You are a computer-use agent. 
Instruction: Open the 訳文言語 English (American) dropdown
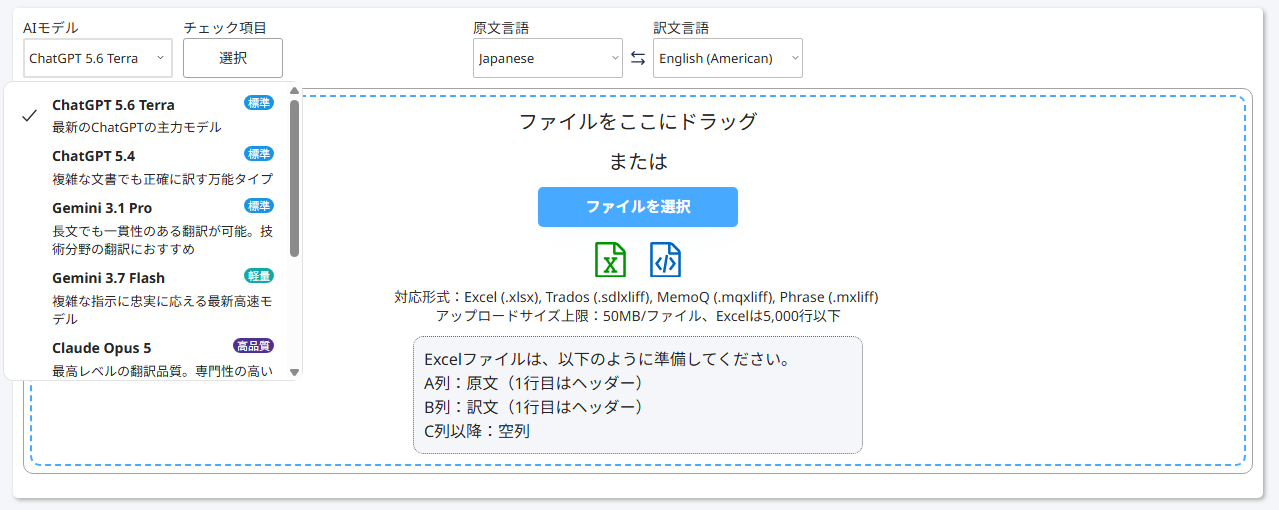click(728, 58)
